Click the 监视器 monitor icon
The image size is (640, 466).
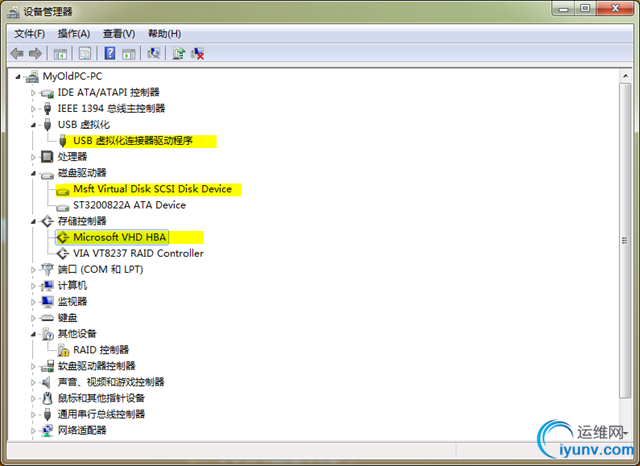pos(47,302)
